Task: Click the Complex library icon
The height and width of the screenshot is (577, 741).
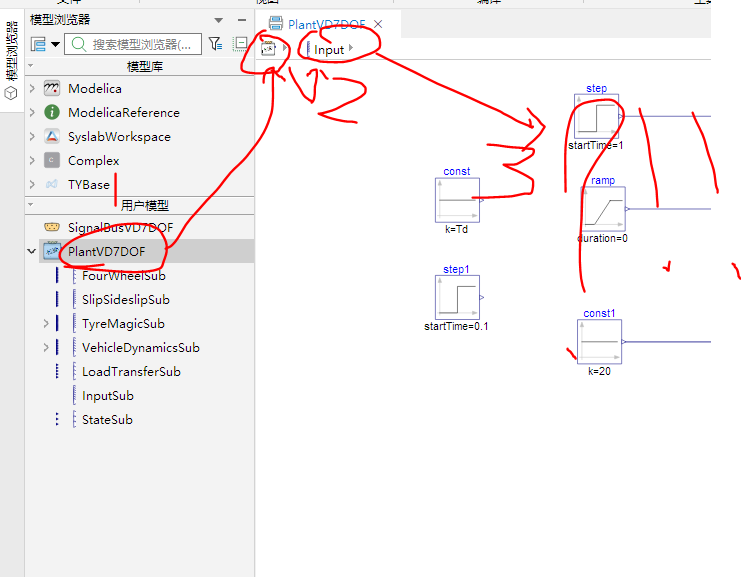Action: tap(52, 160)
